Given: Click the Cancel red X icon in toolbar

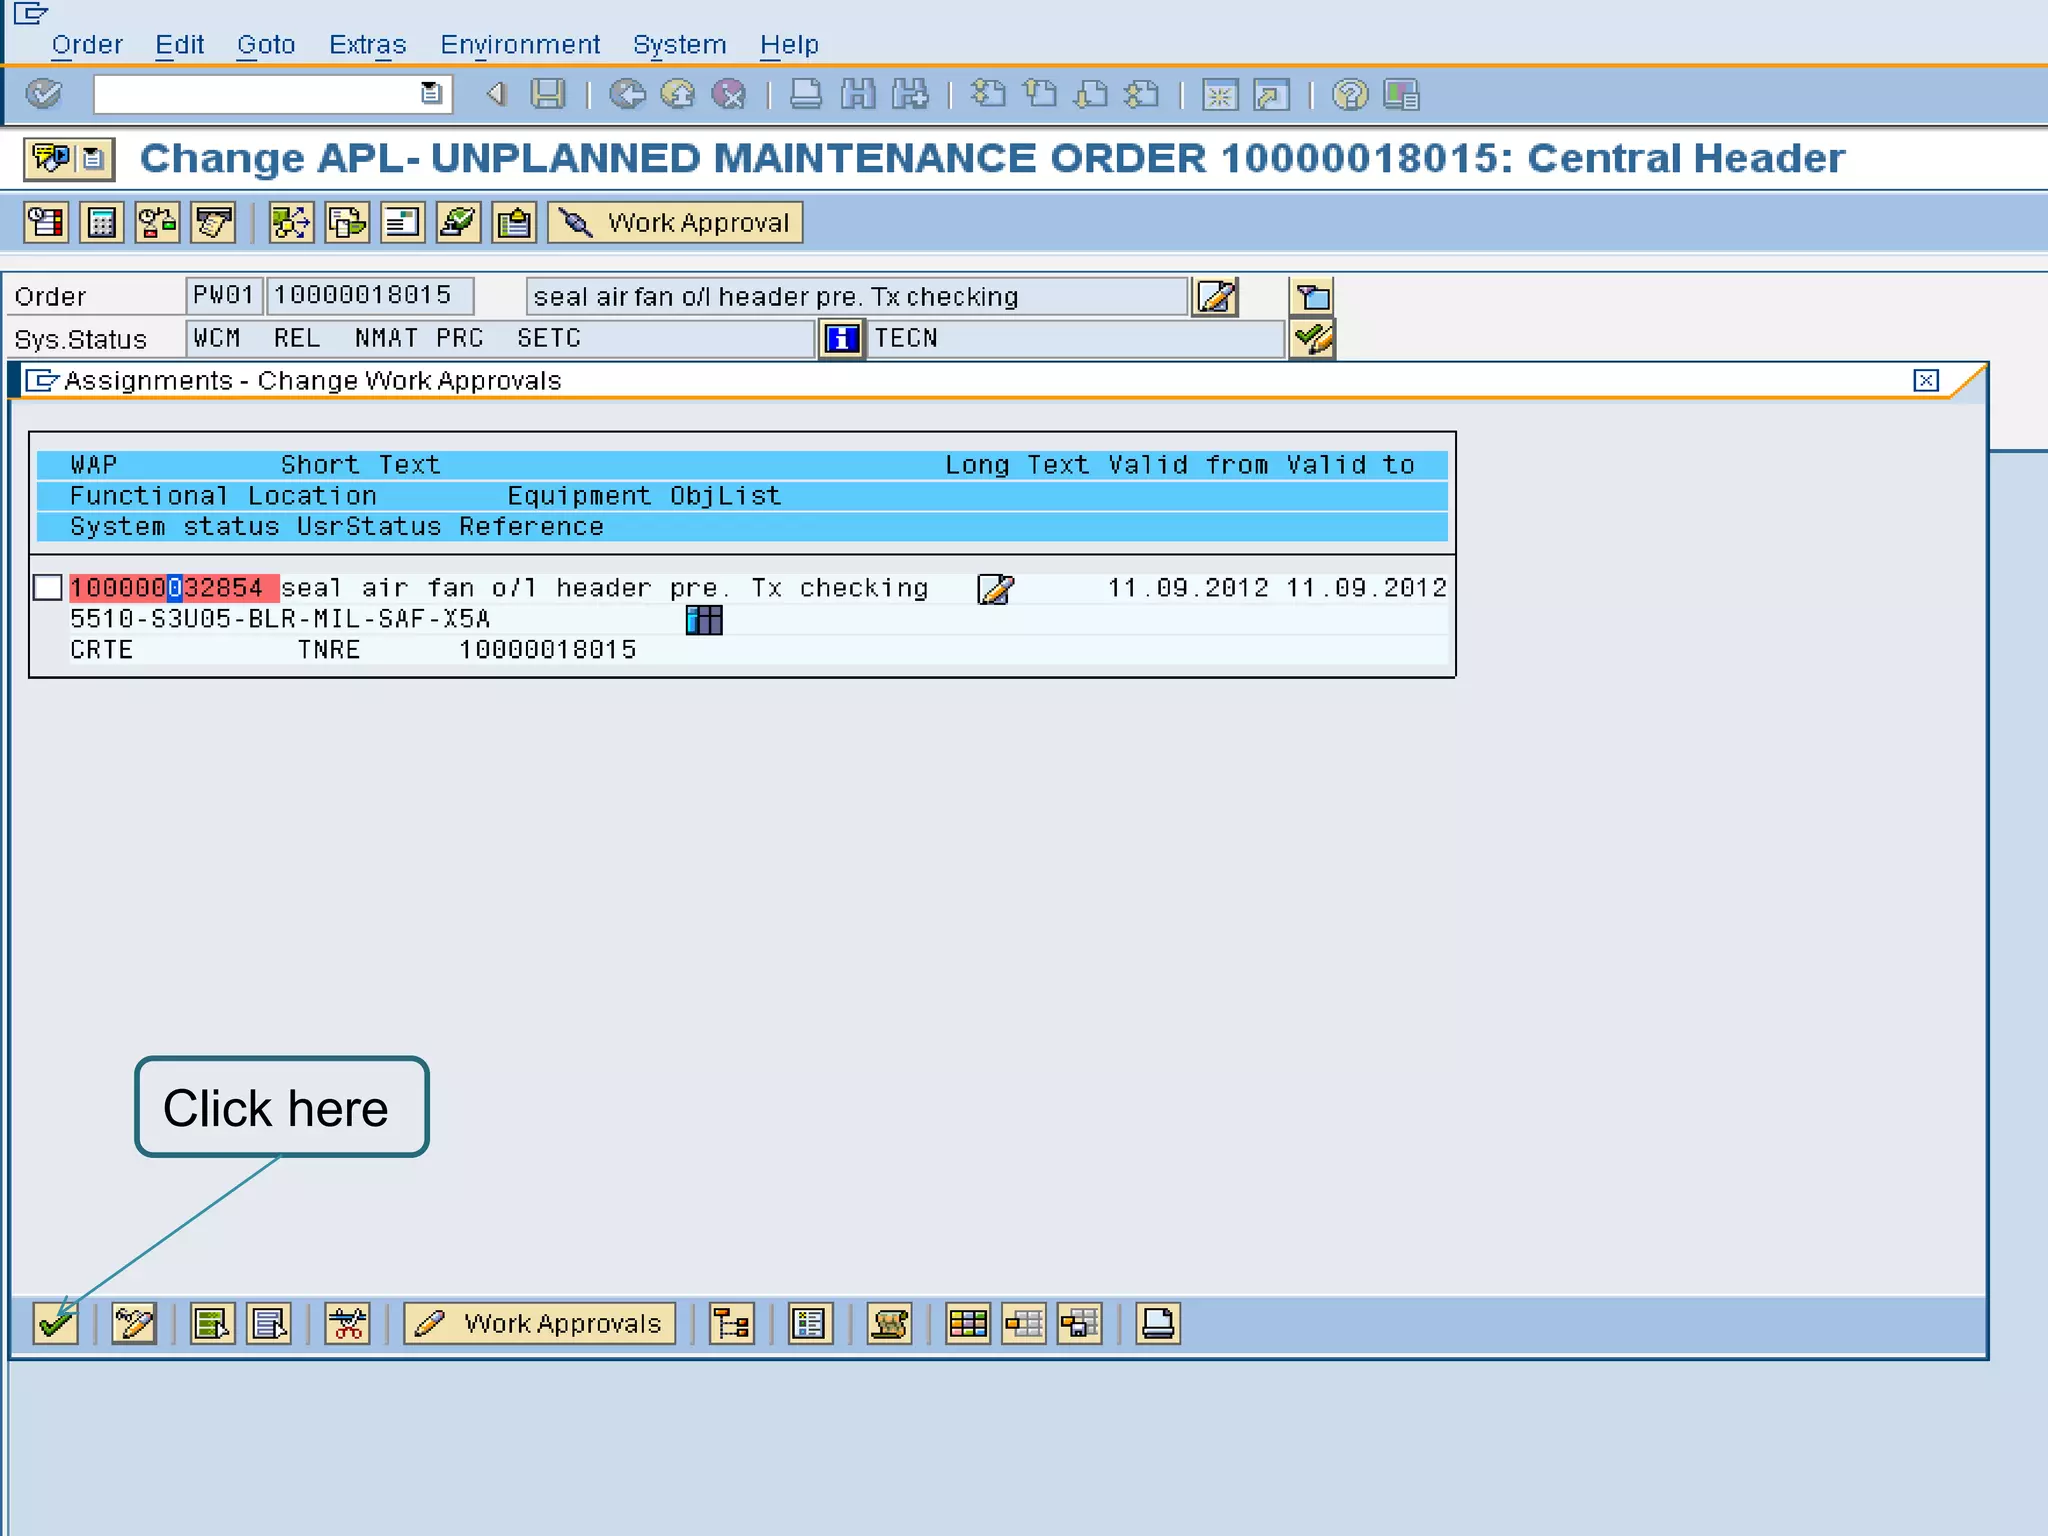Looking at the screenshot, I should (729, 95).
